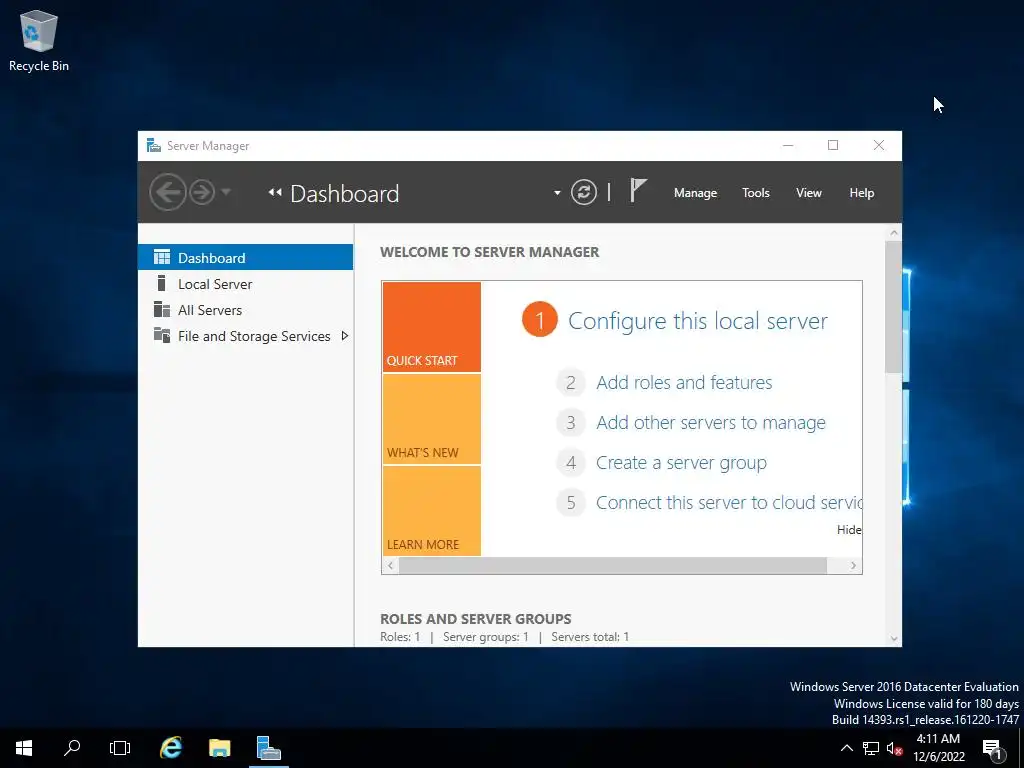This screenshot has width=1024, height=768.
Task: Open the Recycle Bin desktop icon
Action: (39, 40)
